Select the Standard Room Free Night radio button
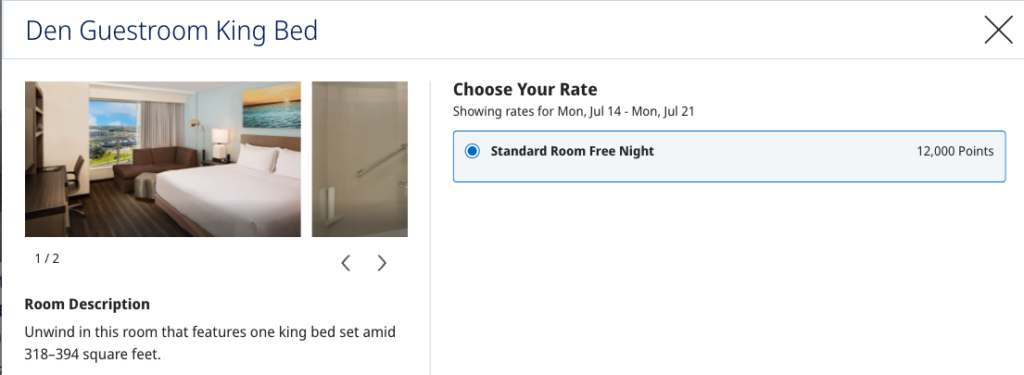Viewport: 1024px width, 375px height. coord(472,152)
